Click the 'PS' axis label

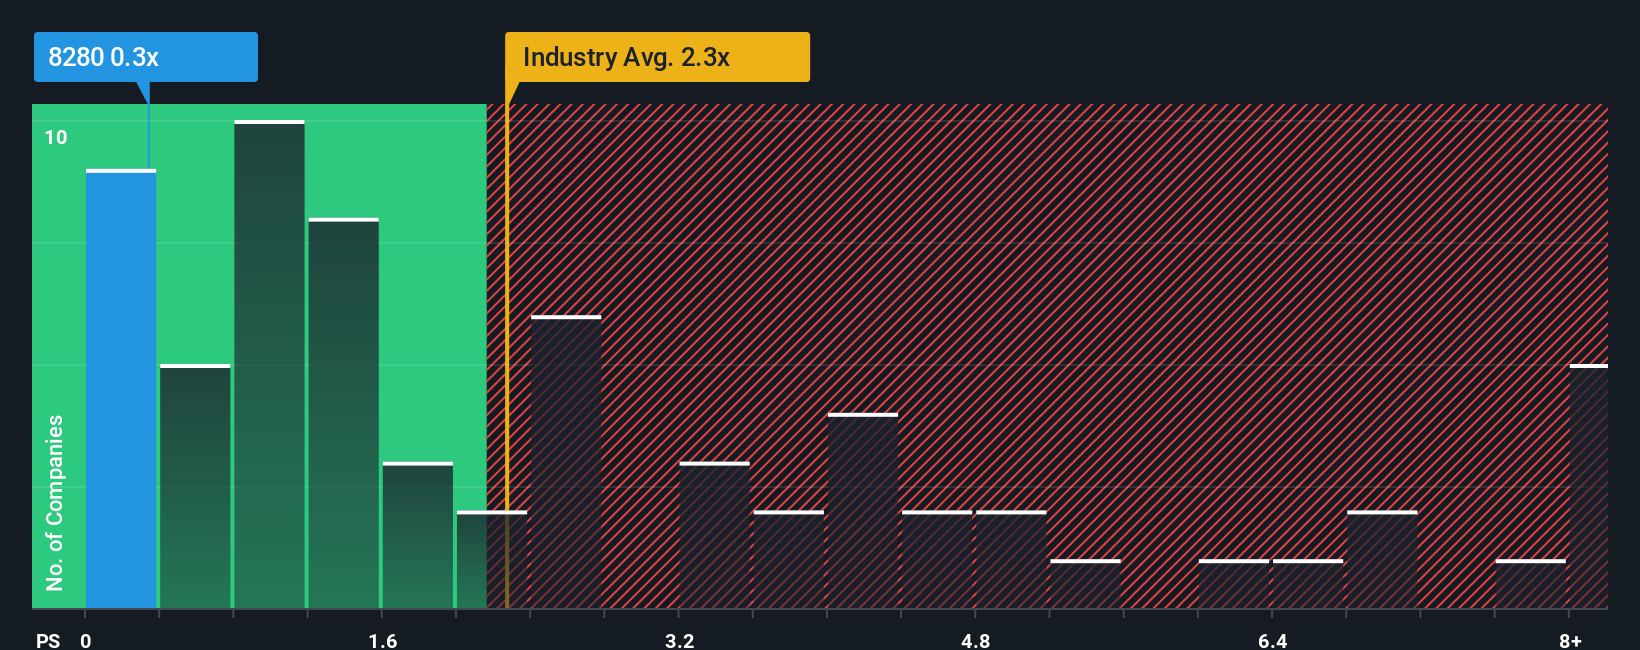click(48, 640)
